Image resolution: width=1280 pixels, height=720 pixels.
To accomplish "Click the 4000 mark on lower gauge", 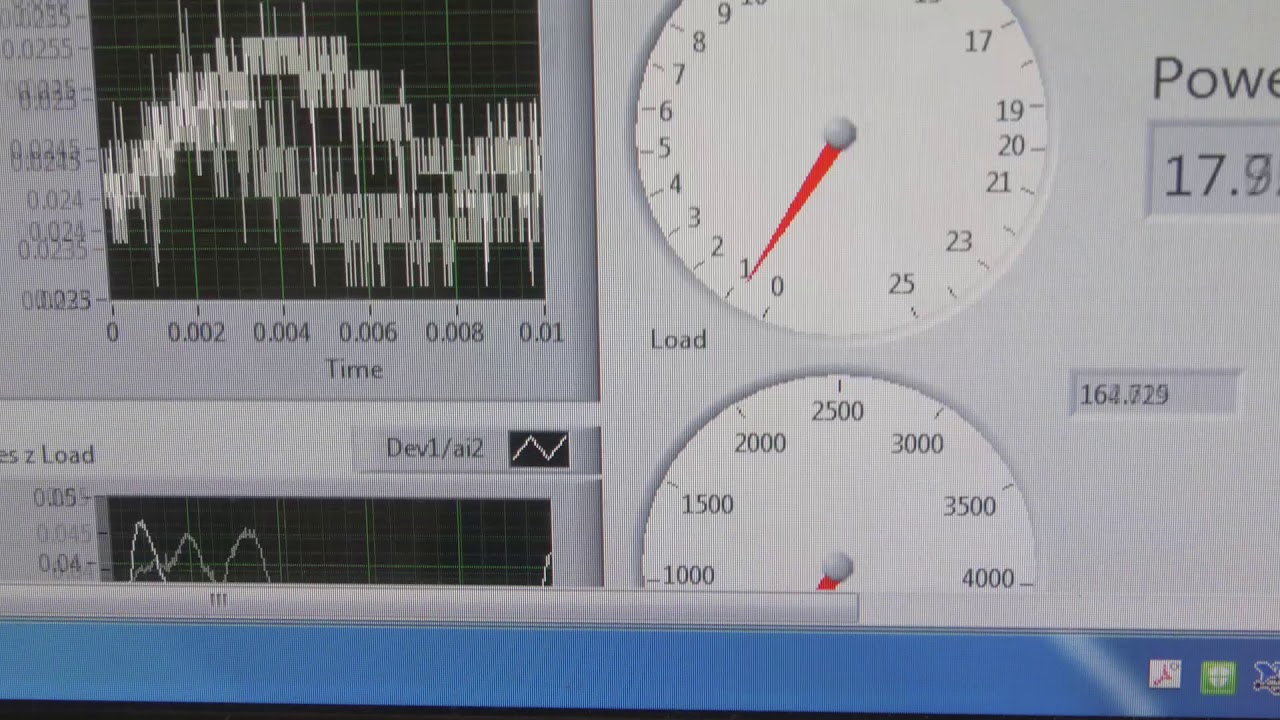I will (x=987, y=579).
